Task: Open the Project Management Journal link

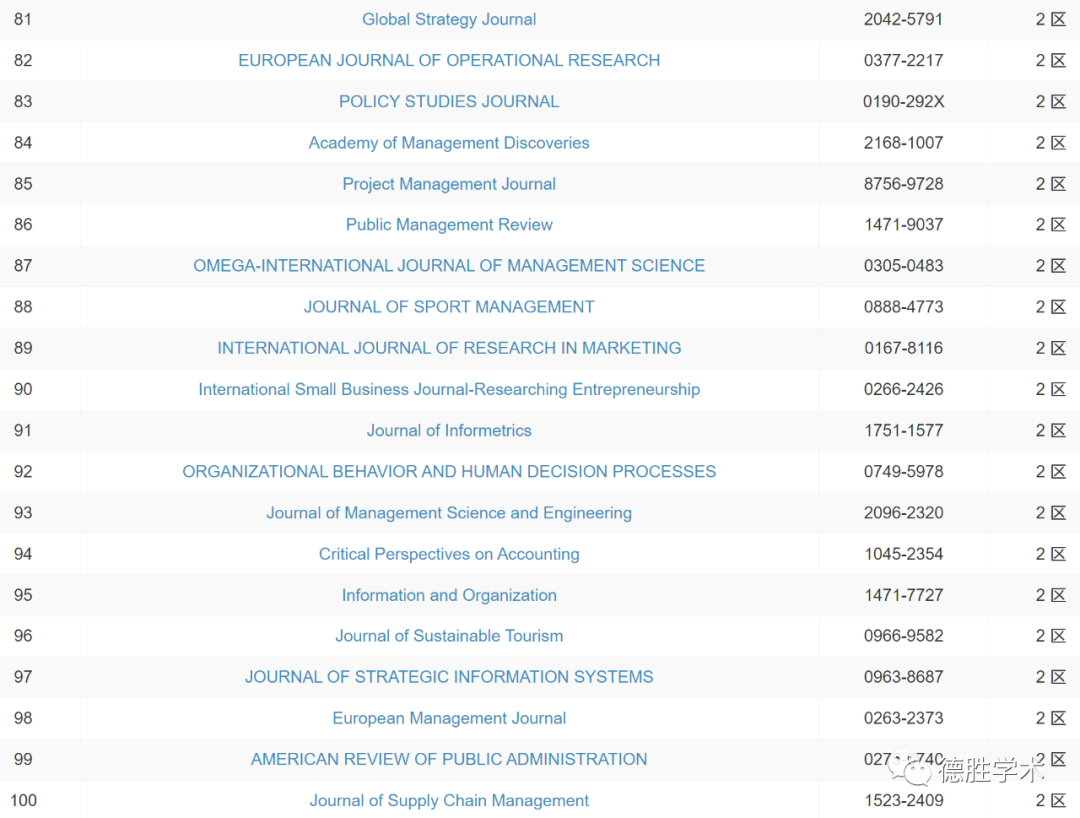Action: pos(449,184)
